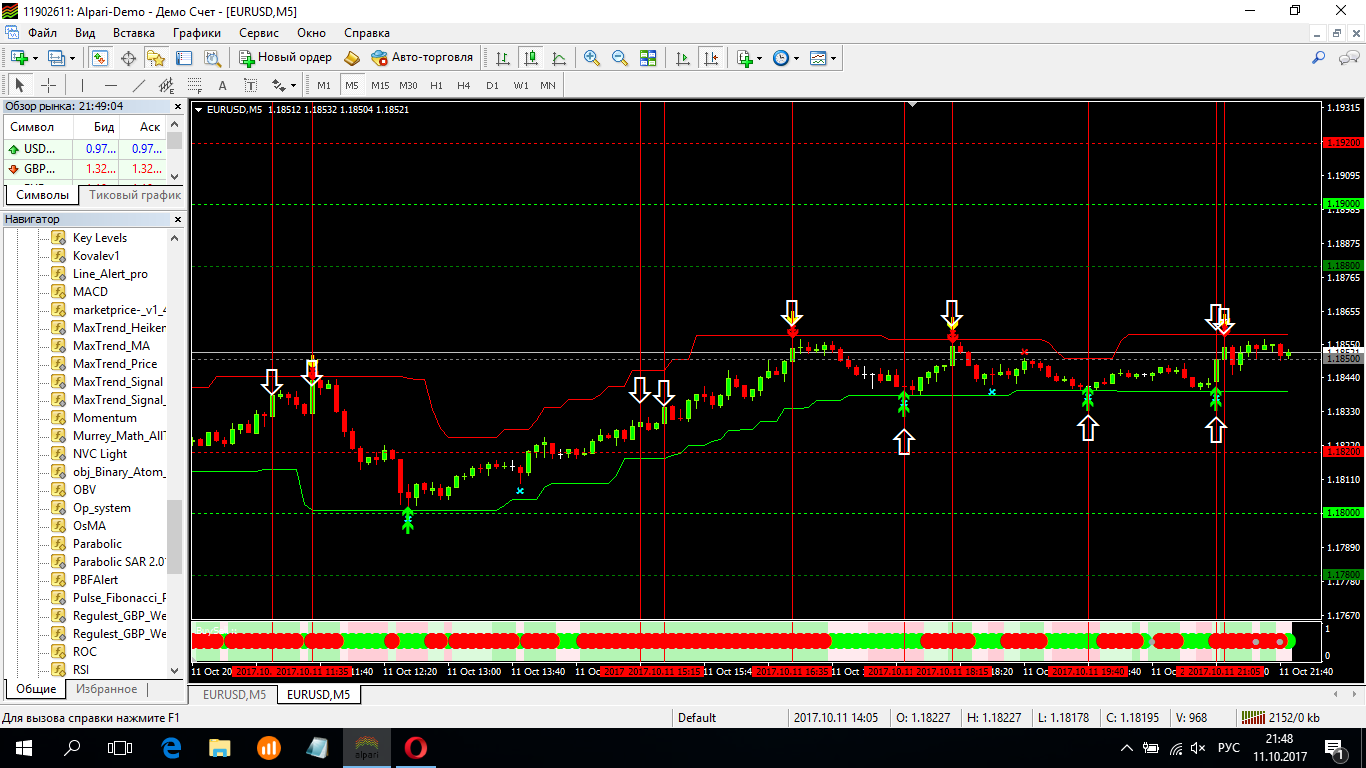Toggle candlestick chart mode
1366x768 pixels.
(531, 58)
